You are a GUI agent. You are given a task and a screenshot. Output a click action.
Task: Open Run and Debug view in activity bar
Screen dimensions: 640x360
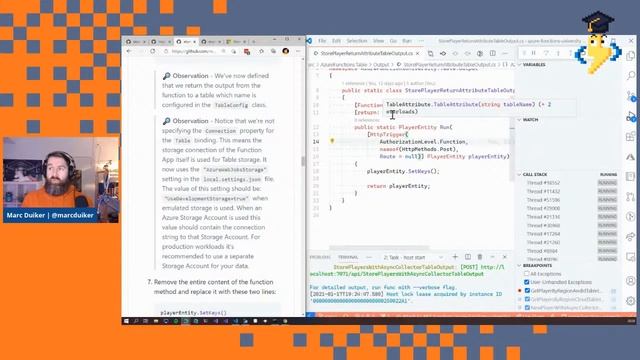[x=631, y=116]
